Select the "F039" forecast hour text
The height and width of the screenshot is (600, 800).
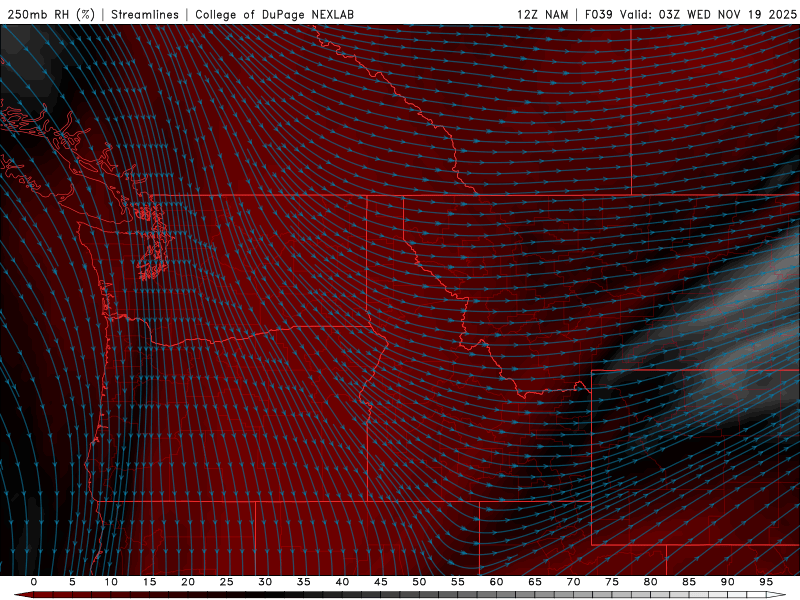[598, 14]
